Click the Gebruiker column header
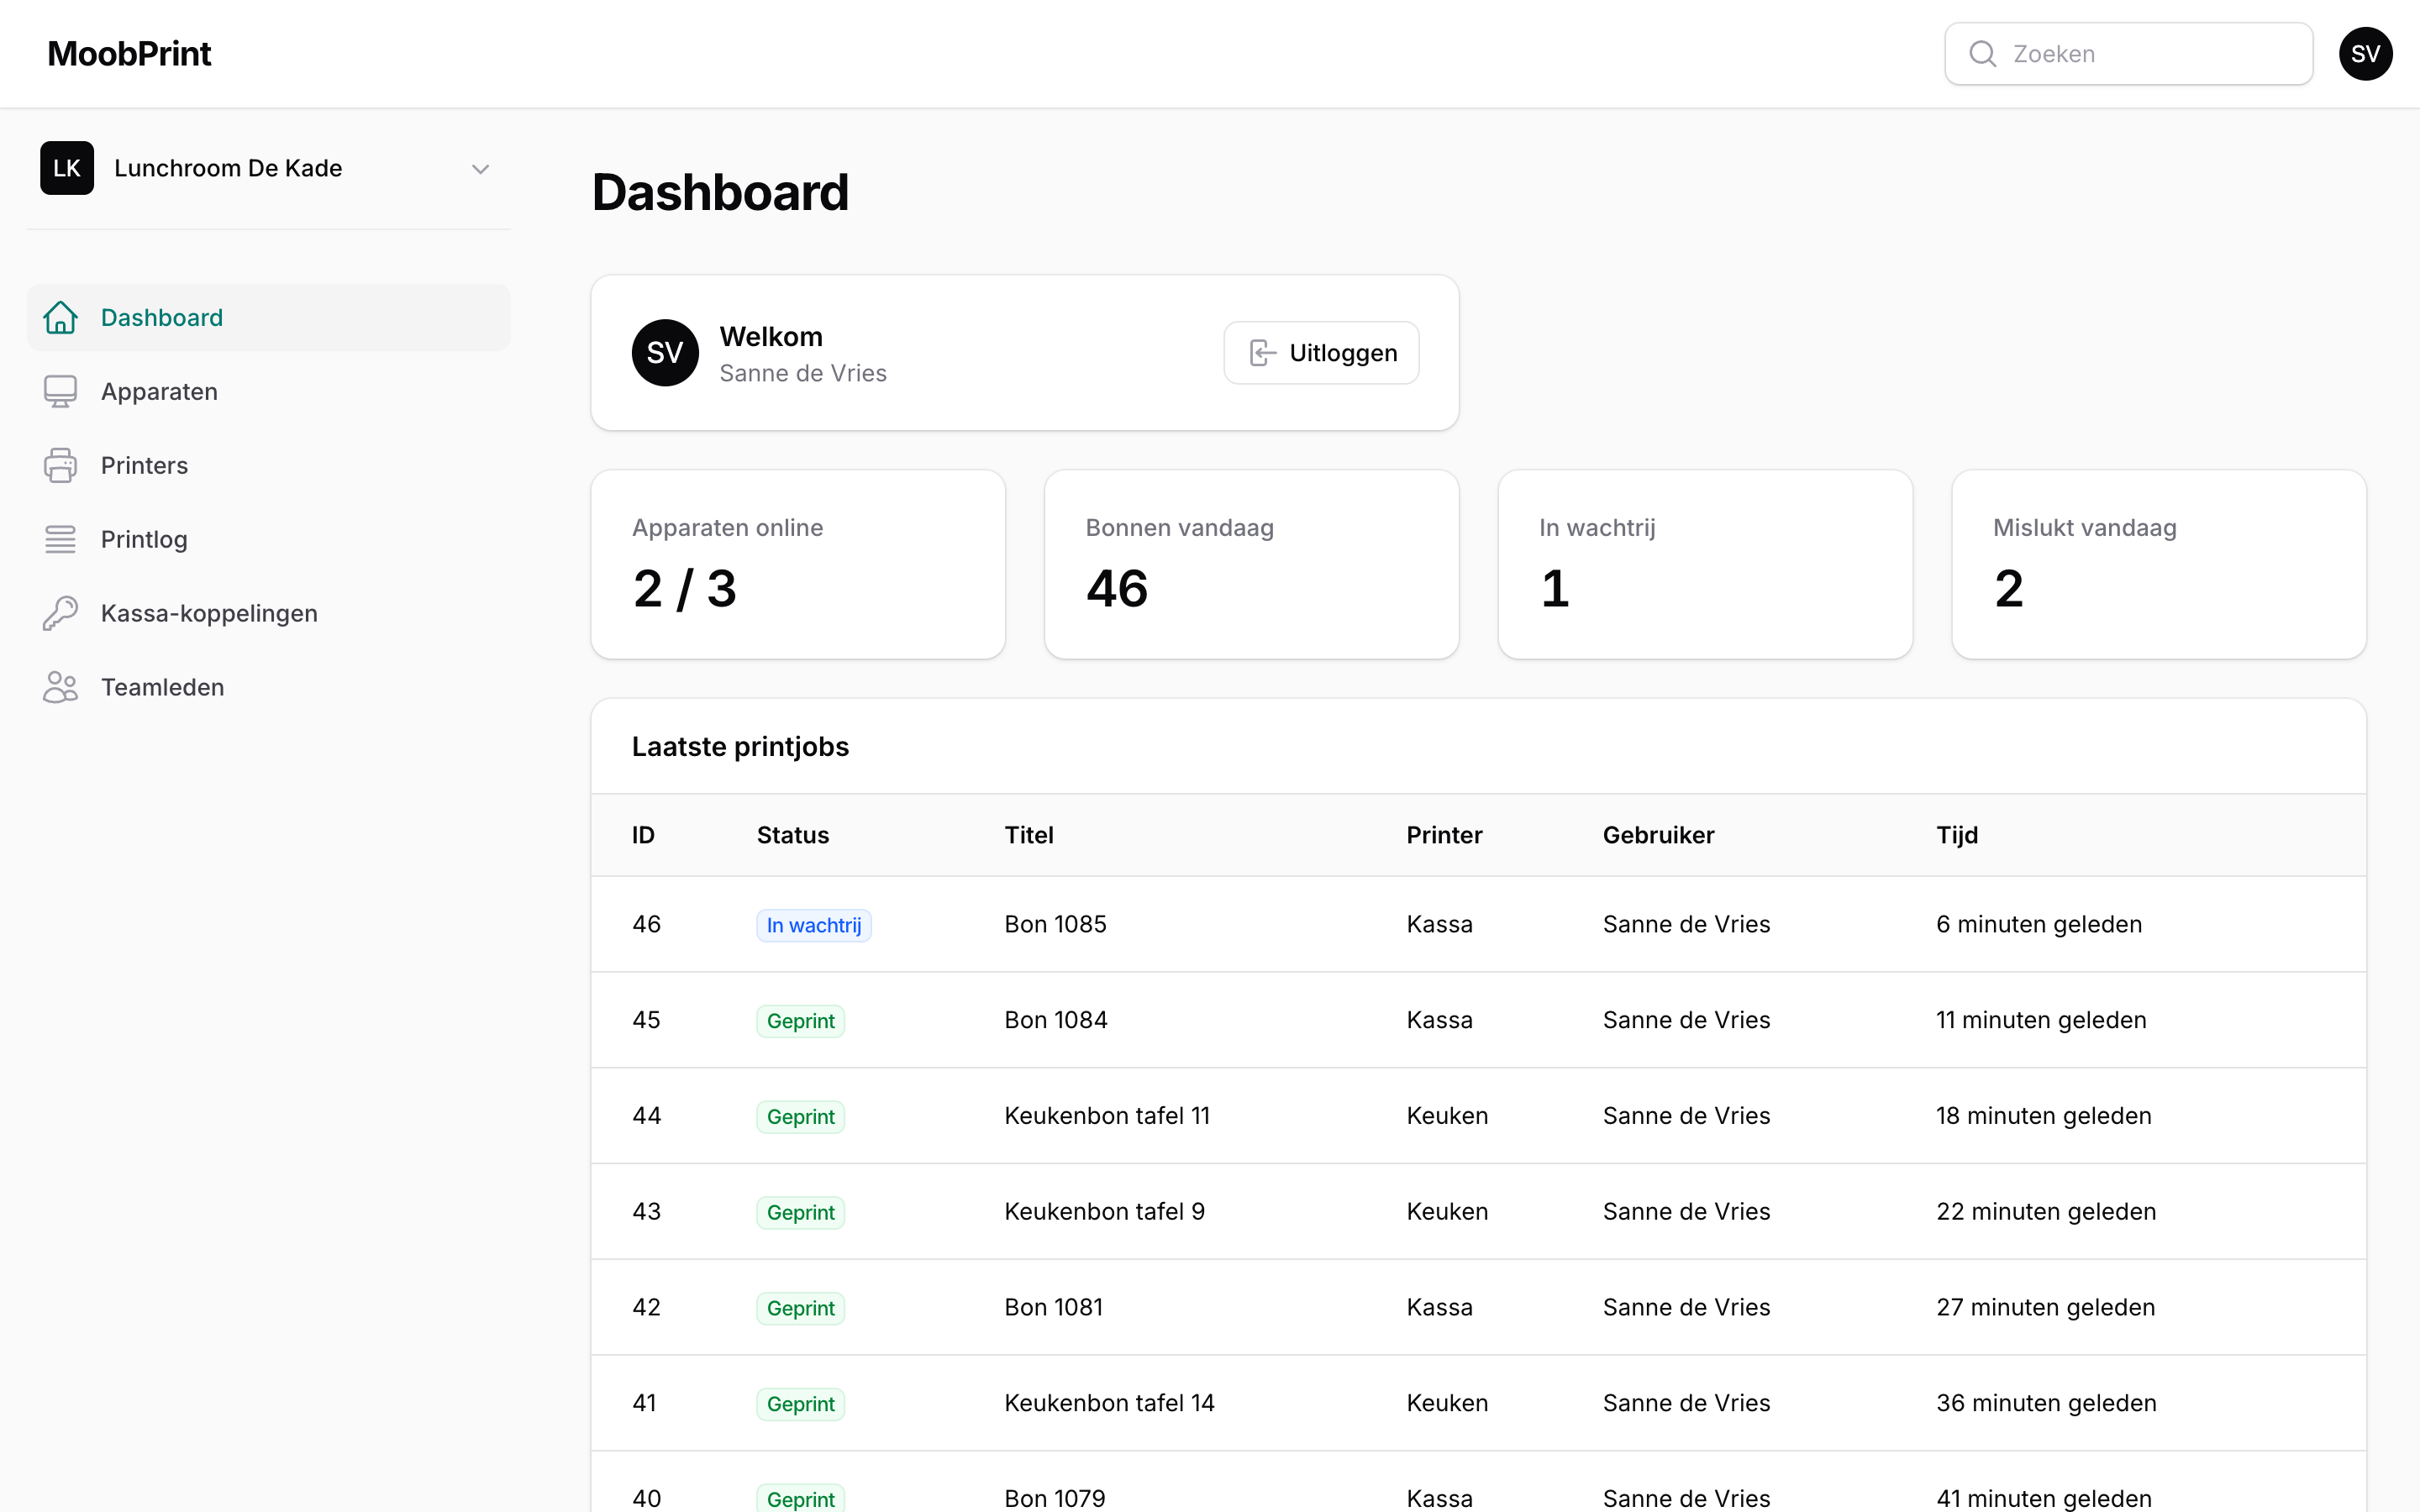This screenshot has width=2420, height=1512. pyautogui.click(x=1658, y=835)
